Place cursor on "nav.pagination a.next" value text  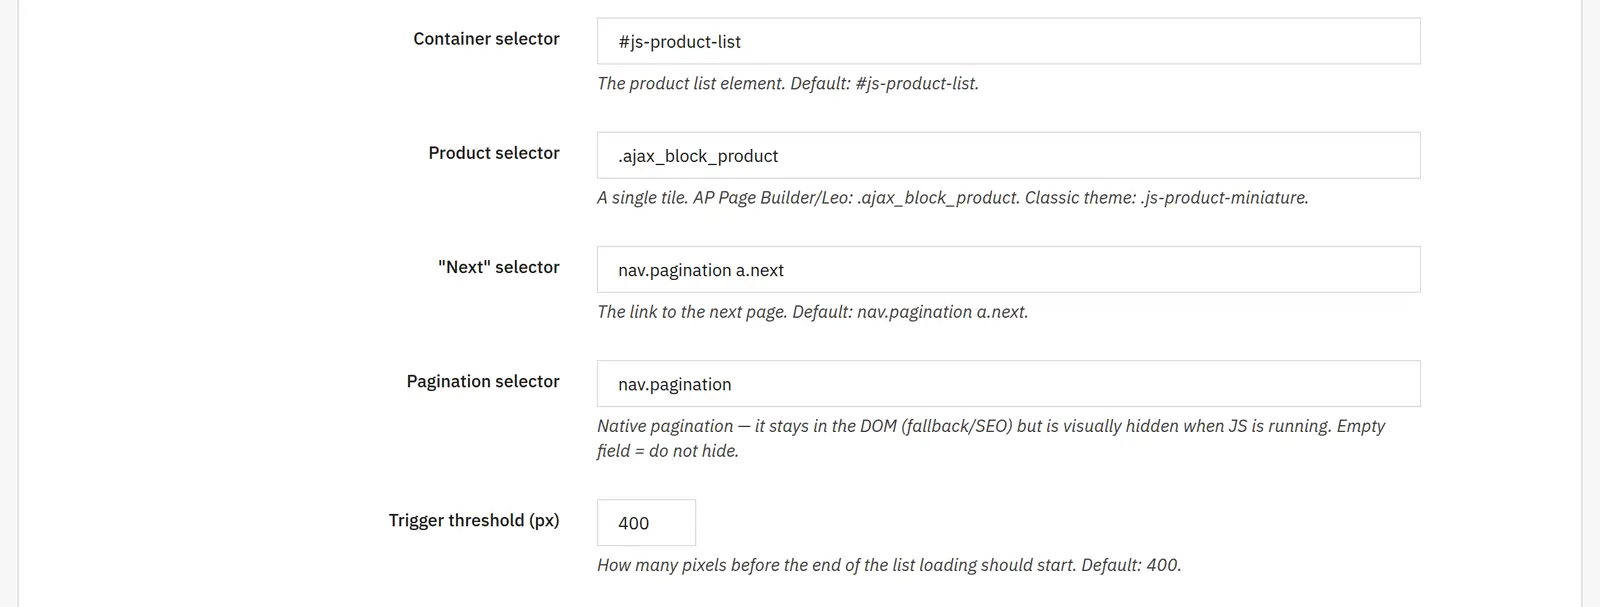coord(700,270)
